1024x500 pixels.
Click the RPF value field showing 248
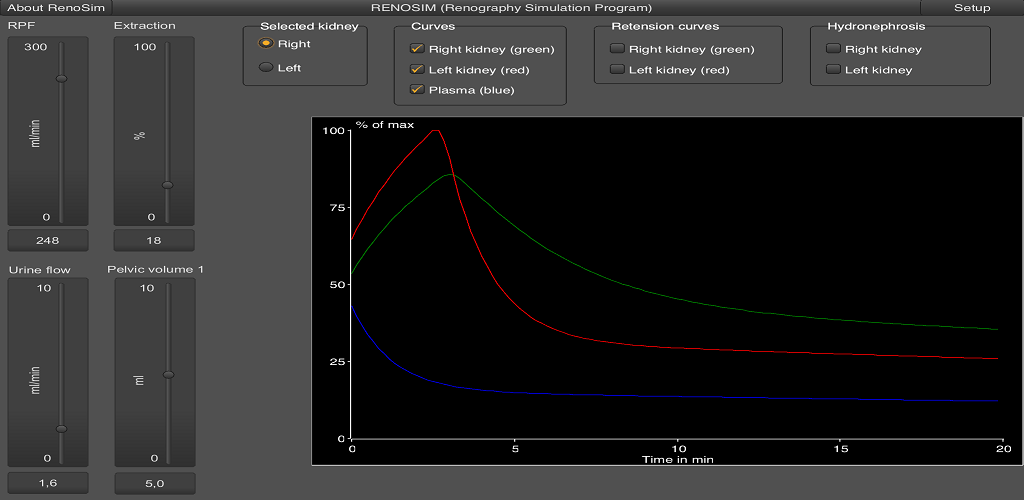48,240
